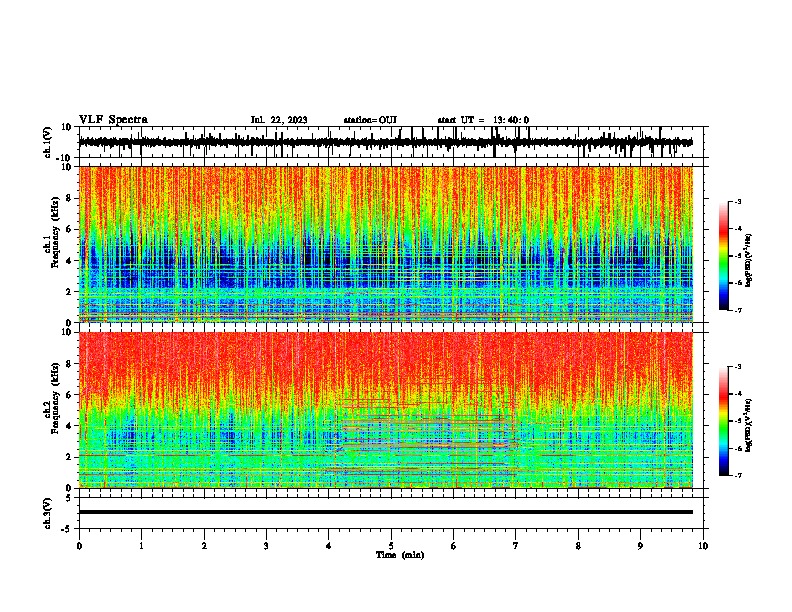Click the ch.2 colorbar "log(PSD)" label
The width and height of the screenshot is (792, 612).
pos(748,425)
